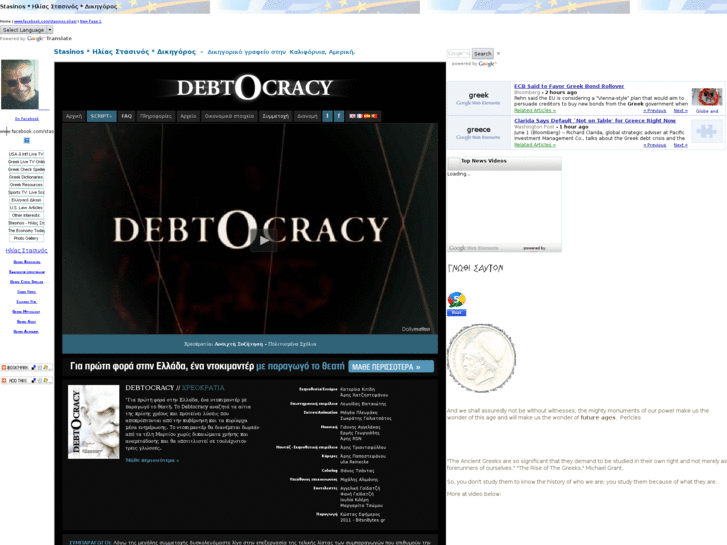Click the Top News Videos header

point(484,161)
